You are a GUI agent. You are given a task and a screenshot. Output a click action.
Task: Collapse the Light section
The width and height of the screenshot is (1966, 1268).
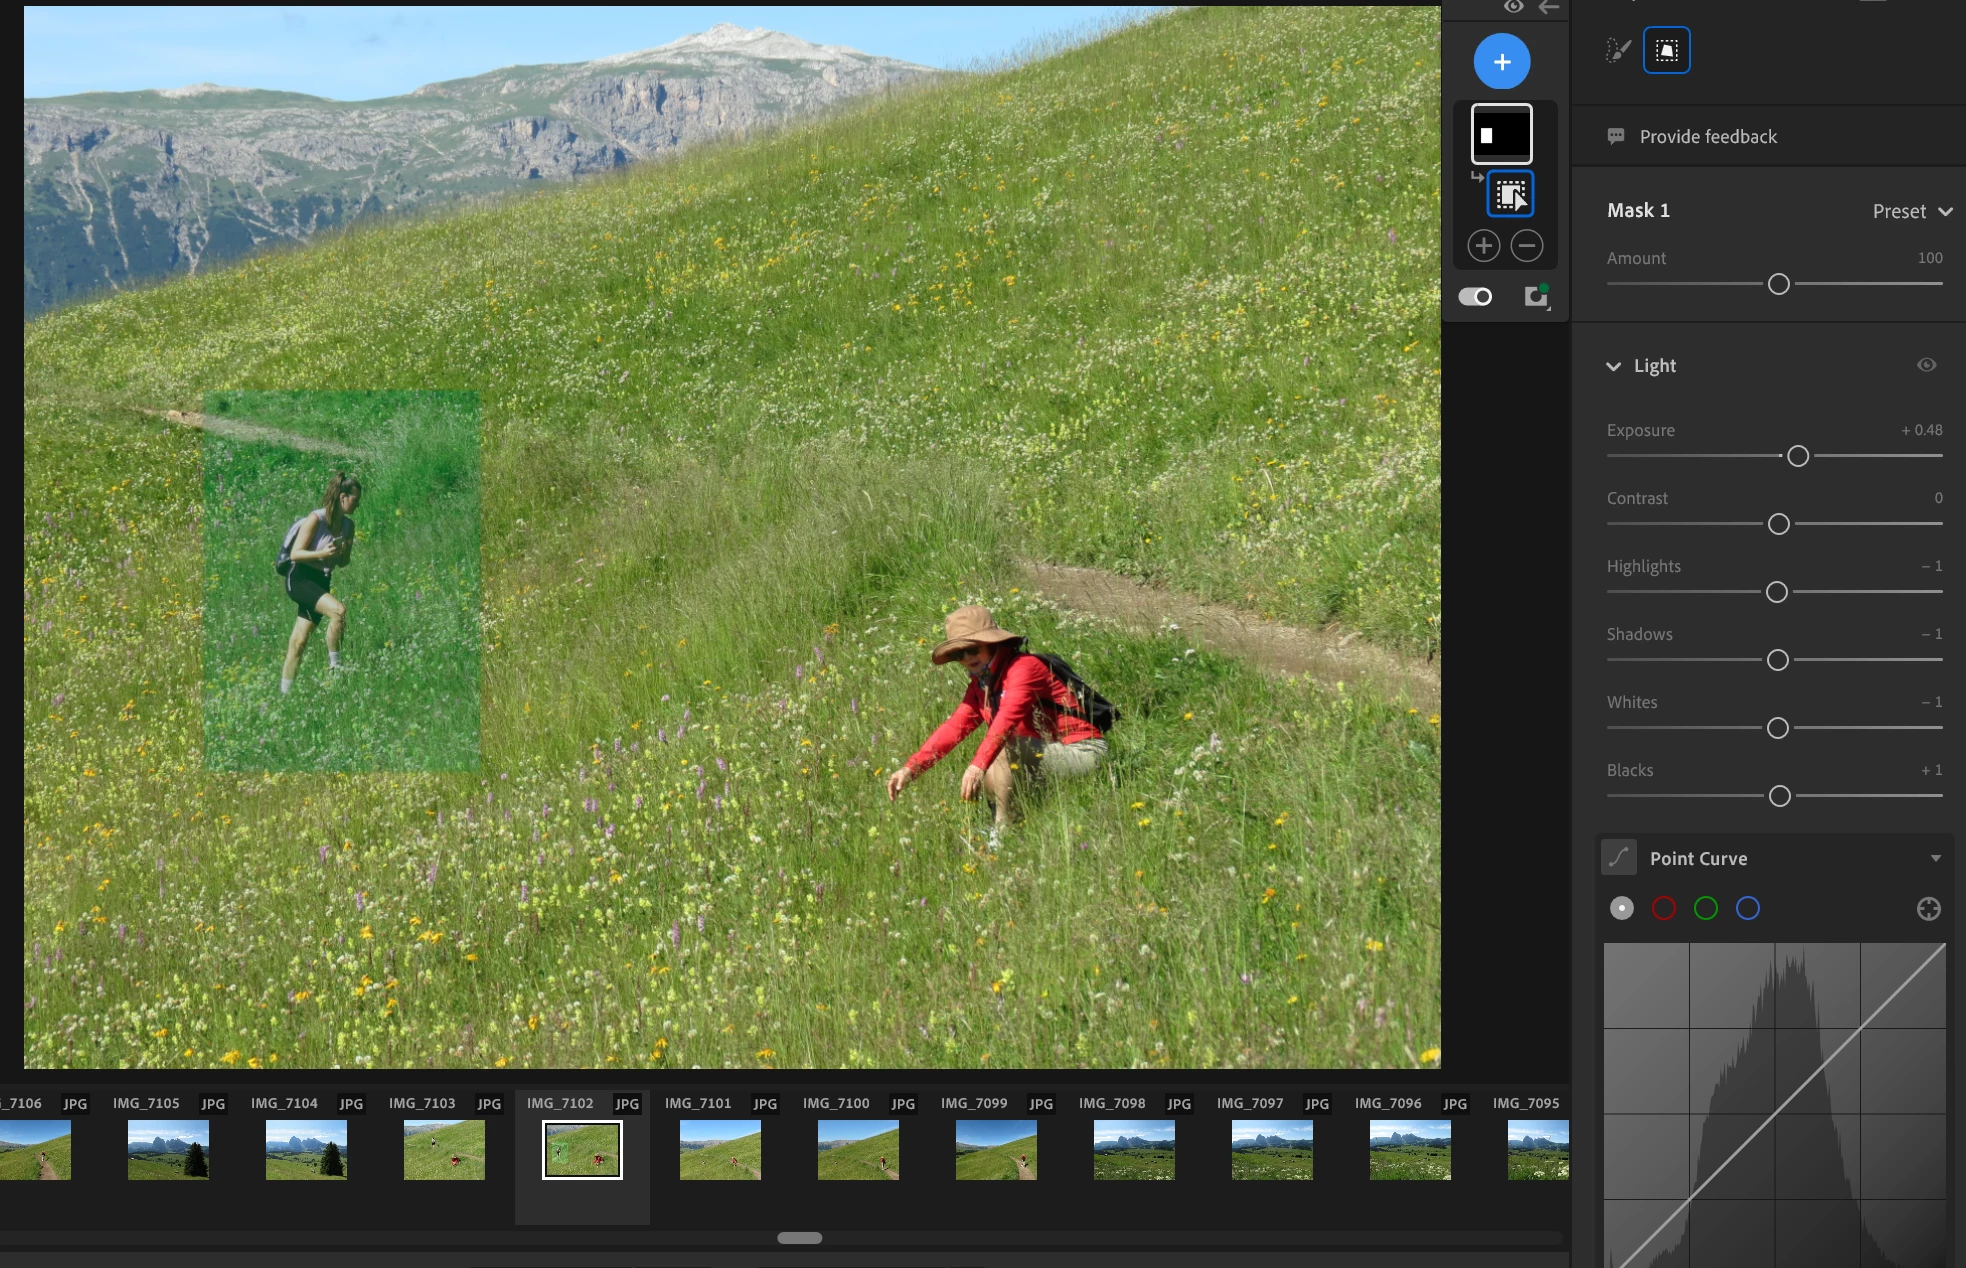[1613, 366]
